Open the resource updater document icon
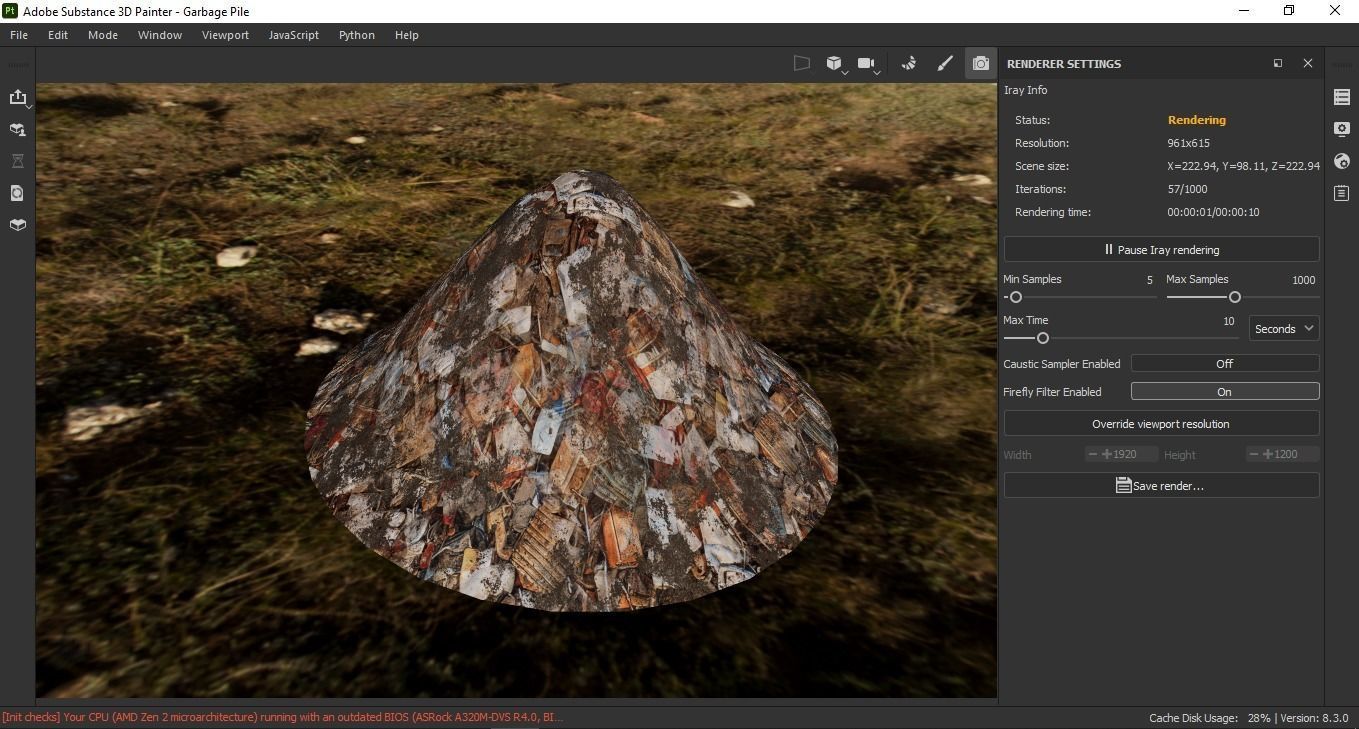This screenshot has width=1359, height=729. [x=18, y=193]
